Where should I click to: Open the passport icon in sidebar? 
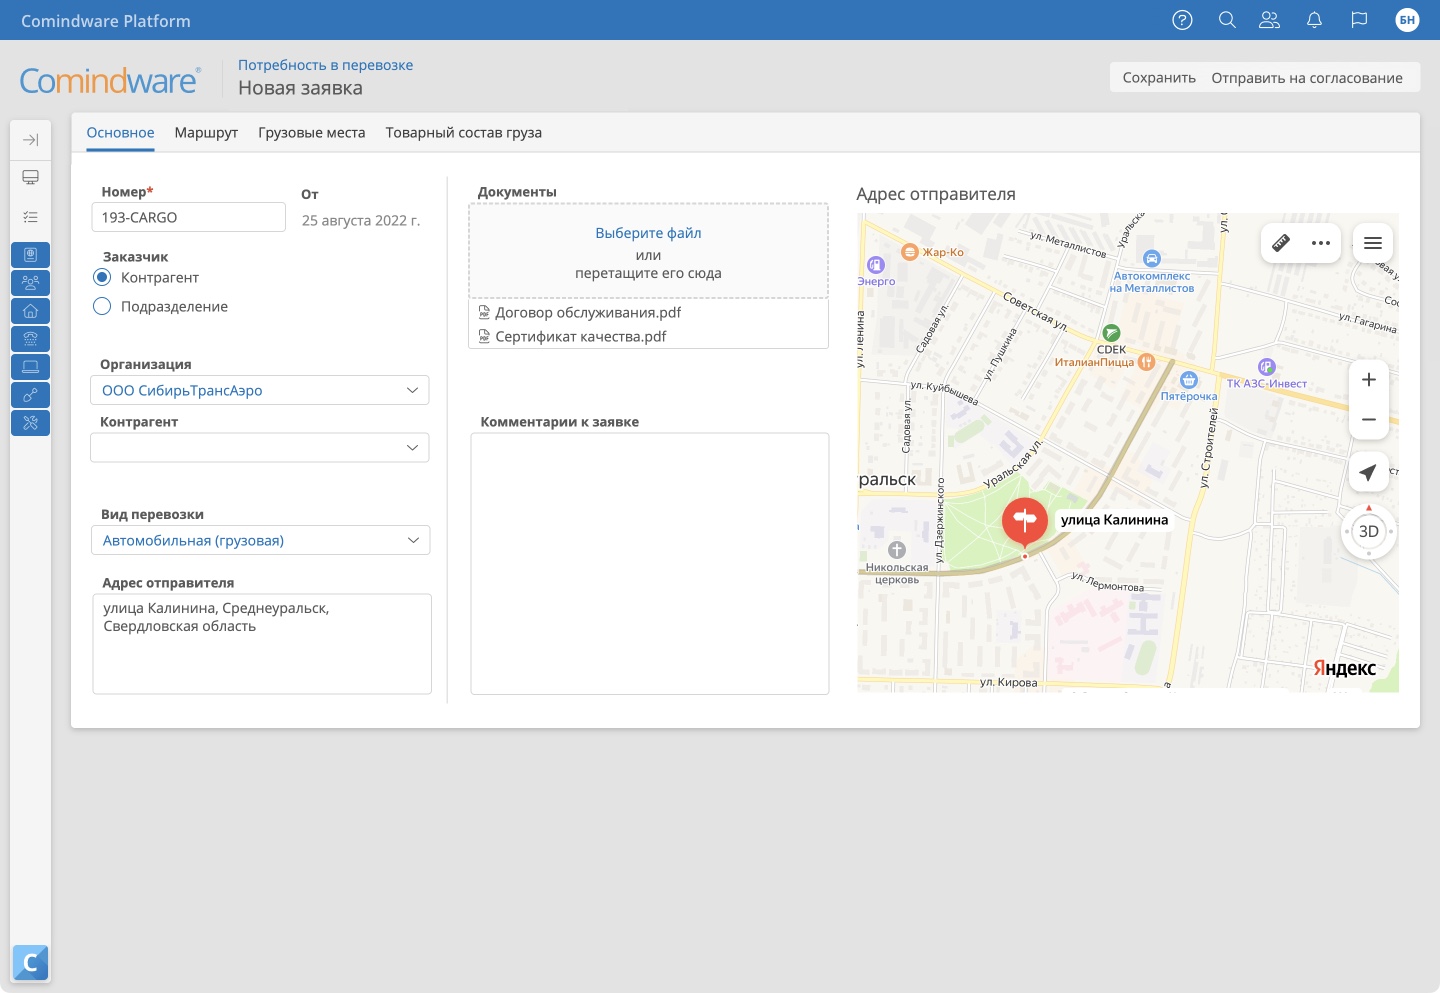coord(31,255)
